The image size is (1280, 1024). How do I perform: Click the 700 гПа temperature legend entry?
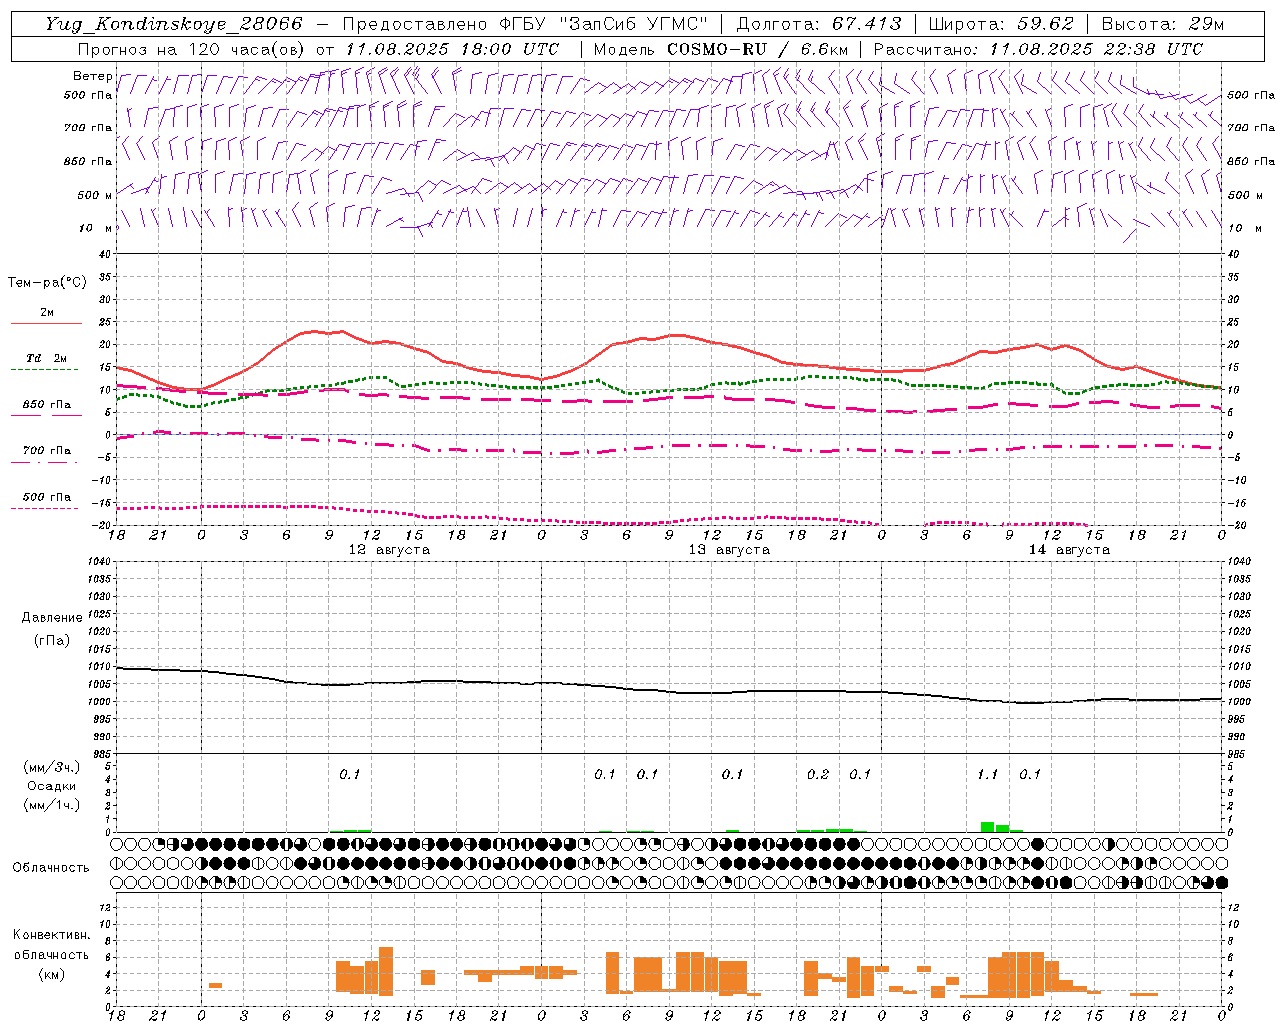[x=46, y=451]
